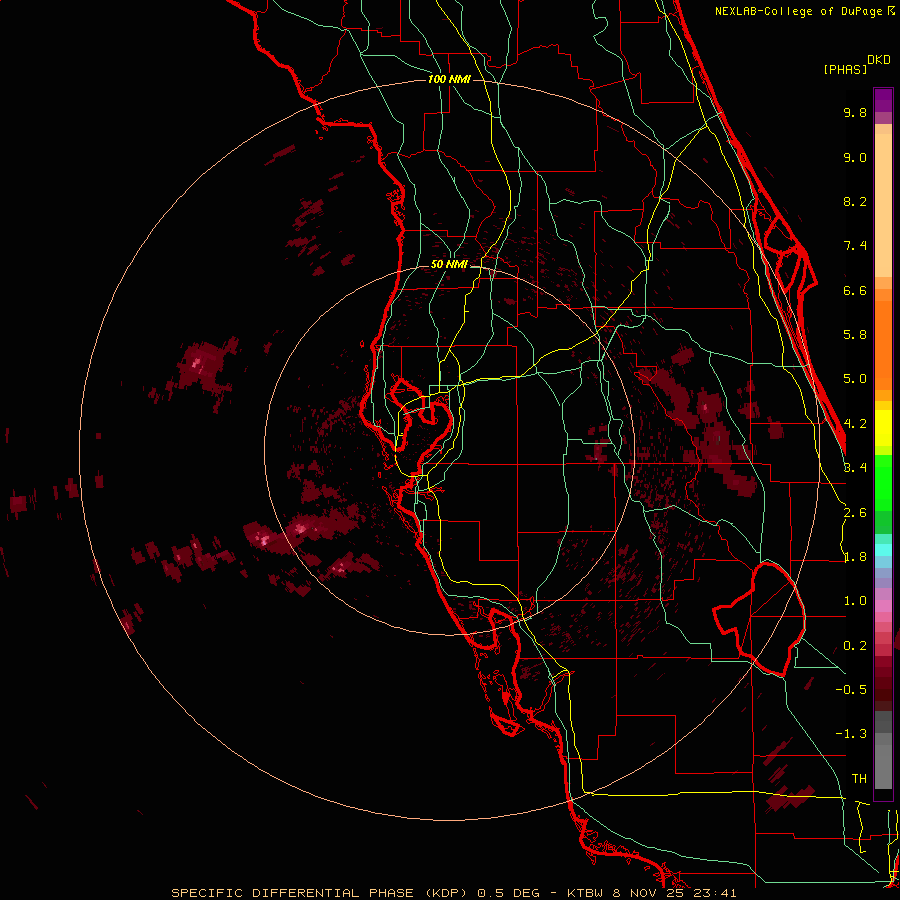Screen dimensions: 900x900
Task: Click the 50 NMI range ring label
Action: [x=449, y=265]
